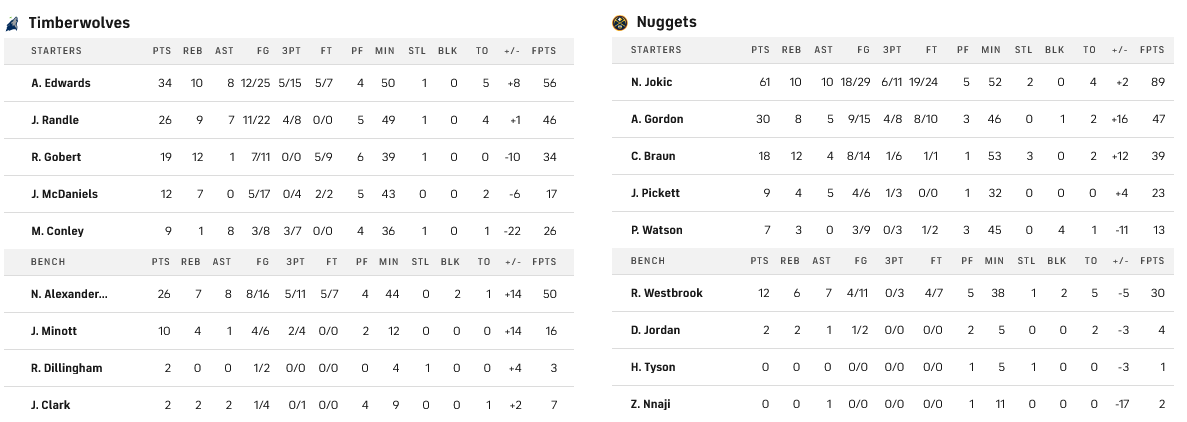Click the Nuggets team logo icon
The height and width of the screenshot is (422, 1187).
[x=620, y=22]
